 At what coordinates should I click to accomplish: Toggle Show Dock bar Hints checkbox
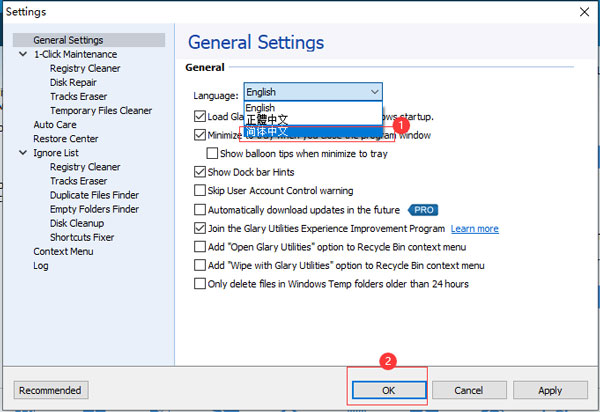tap(200, 172)
